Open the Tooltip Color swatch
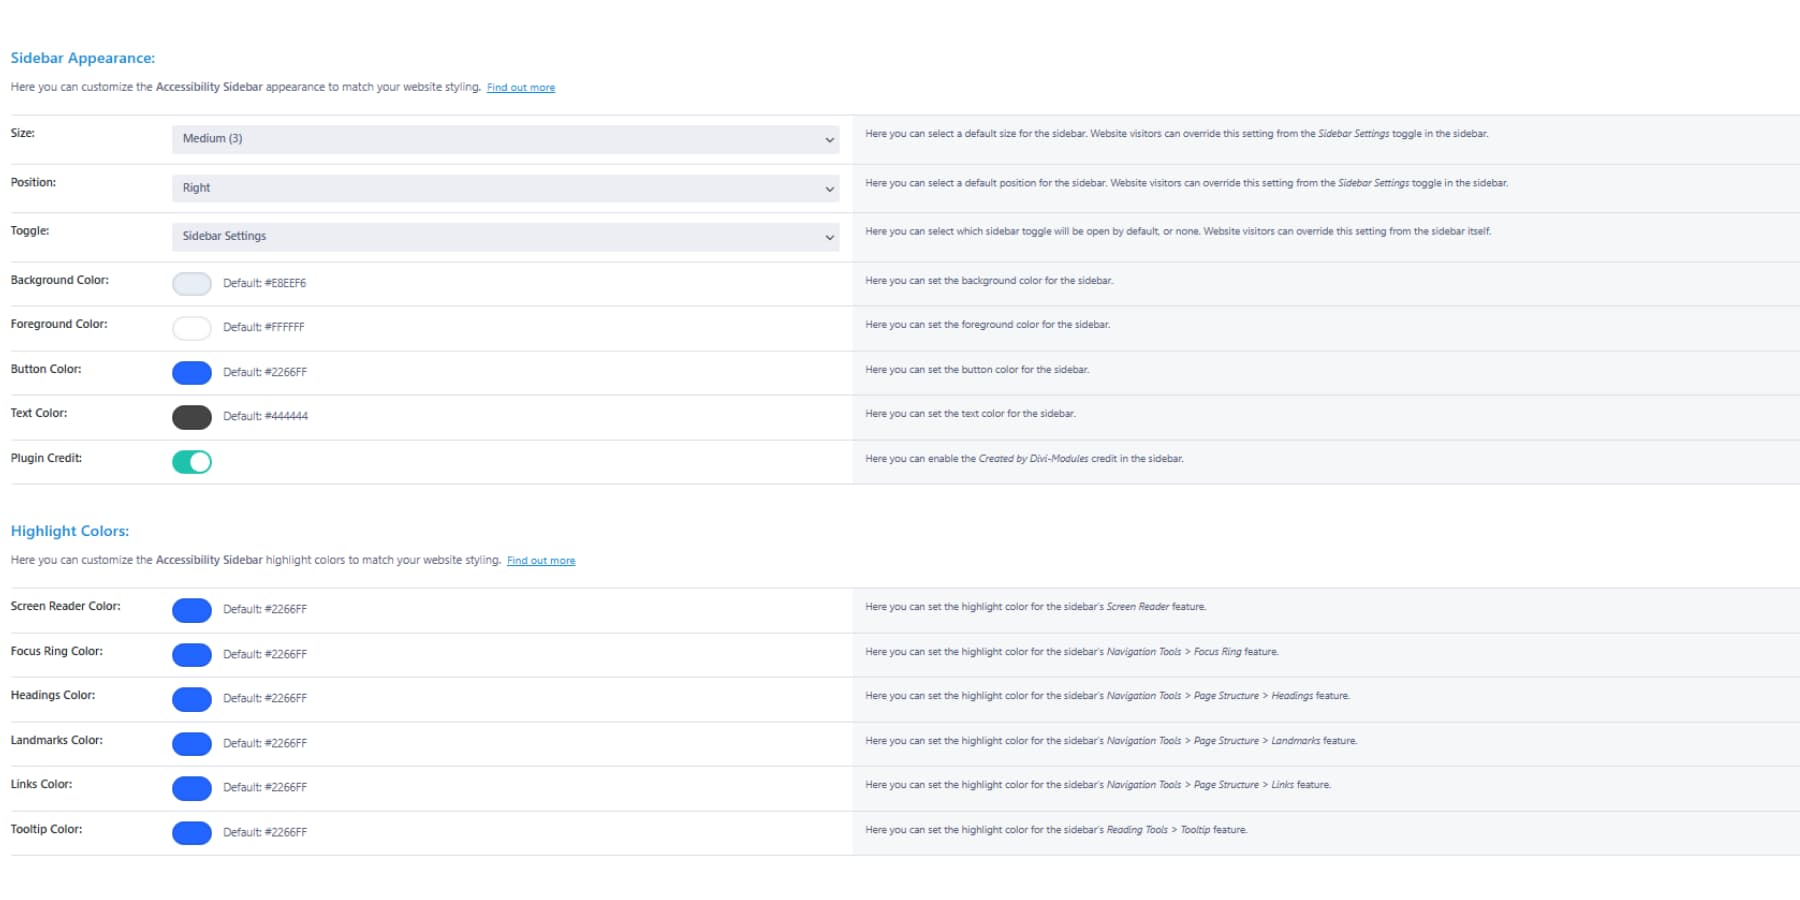Screen dimensions: 1800x900 point(192,832)
